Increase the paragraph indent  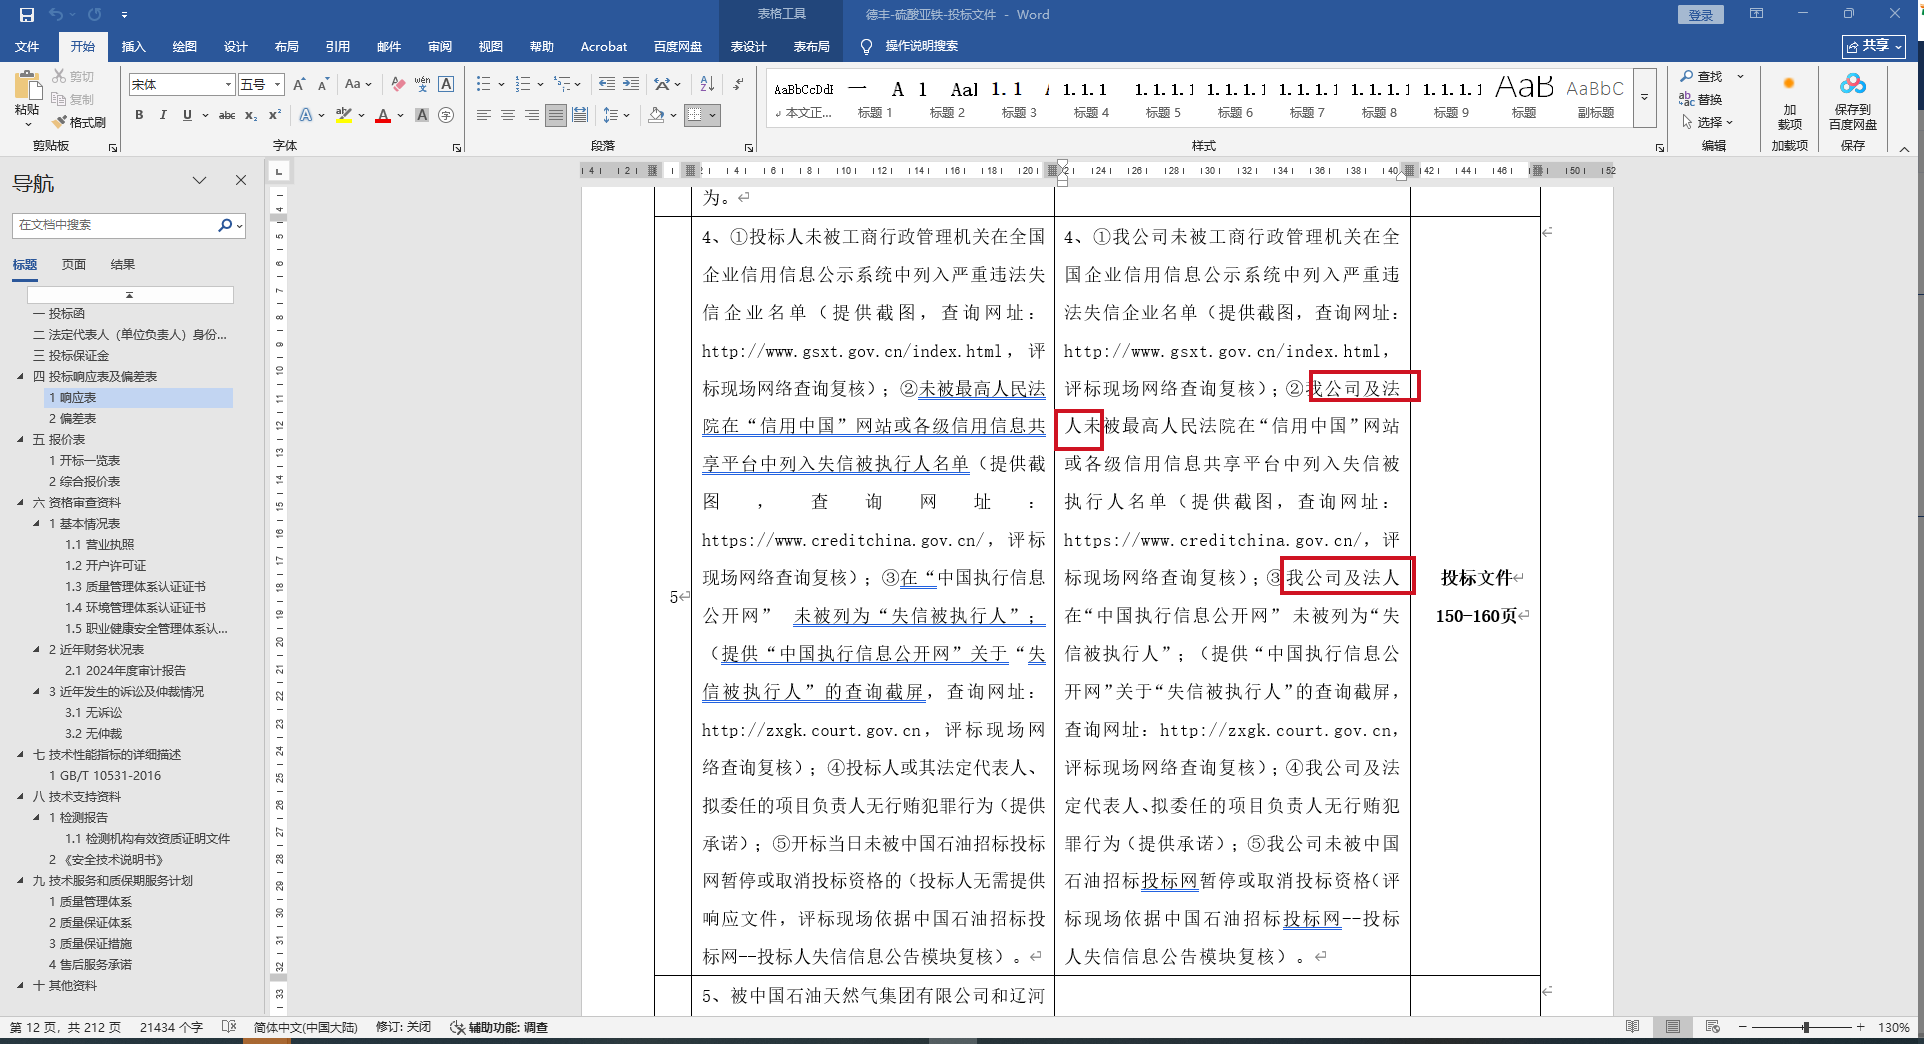point(631,85)
